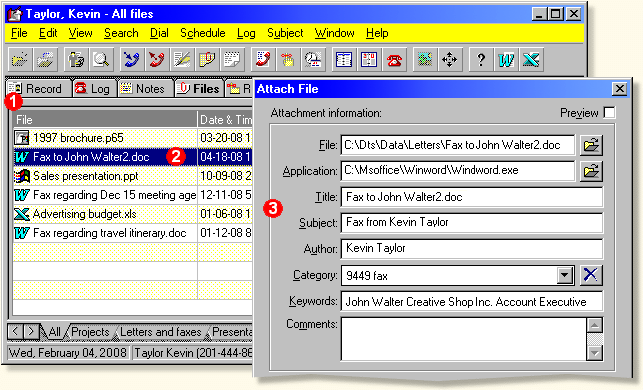
Task: Click the question mark help icon
Action: point(481,60)
